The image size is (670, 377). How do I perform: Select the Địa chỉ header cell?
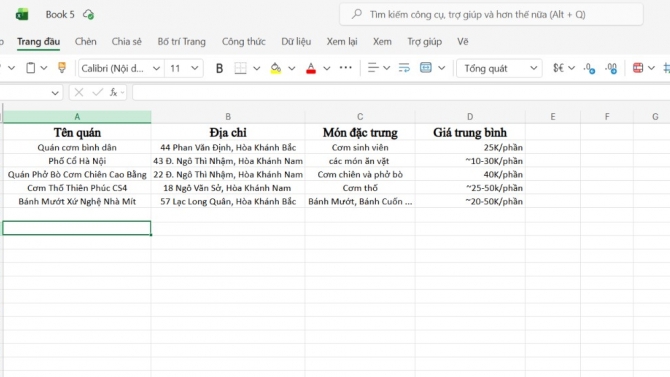tap(228, 133)
